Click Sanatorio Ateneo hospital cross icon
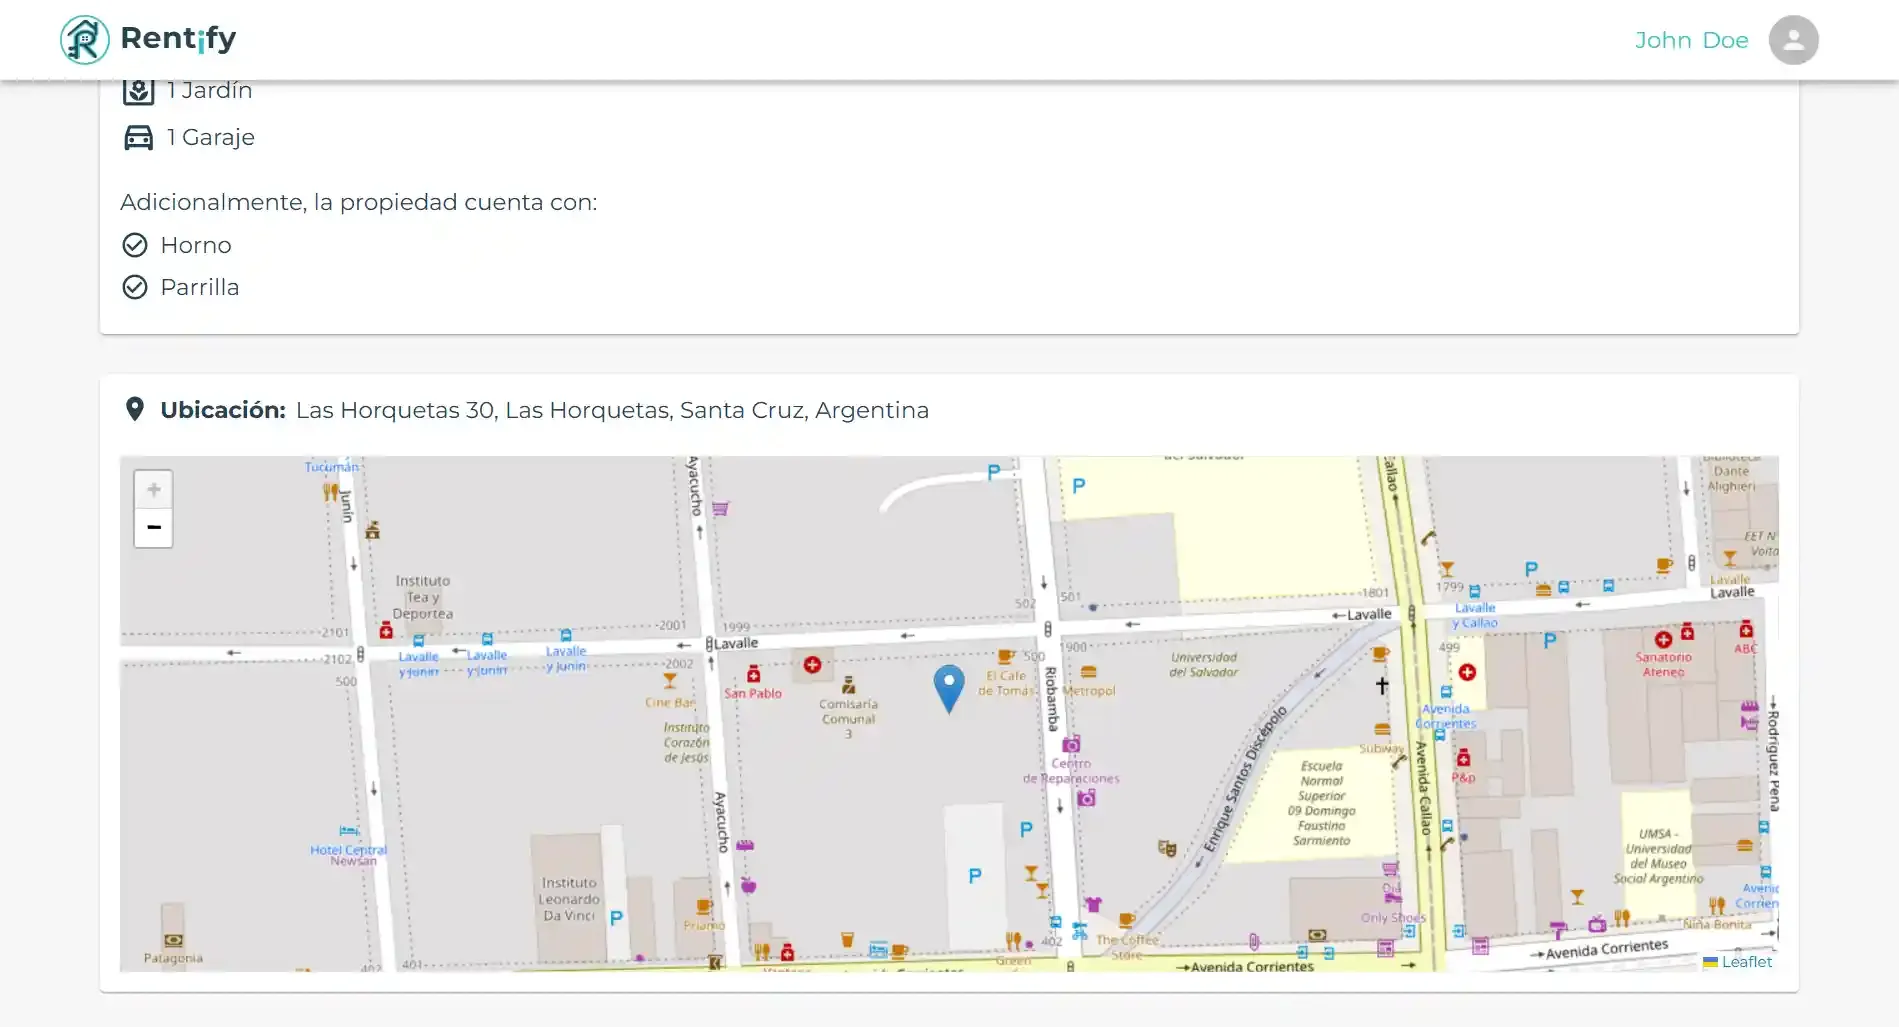This screenshot has height=1027, width=1899. click(x=1663, y=639)
